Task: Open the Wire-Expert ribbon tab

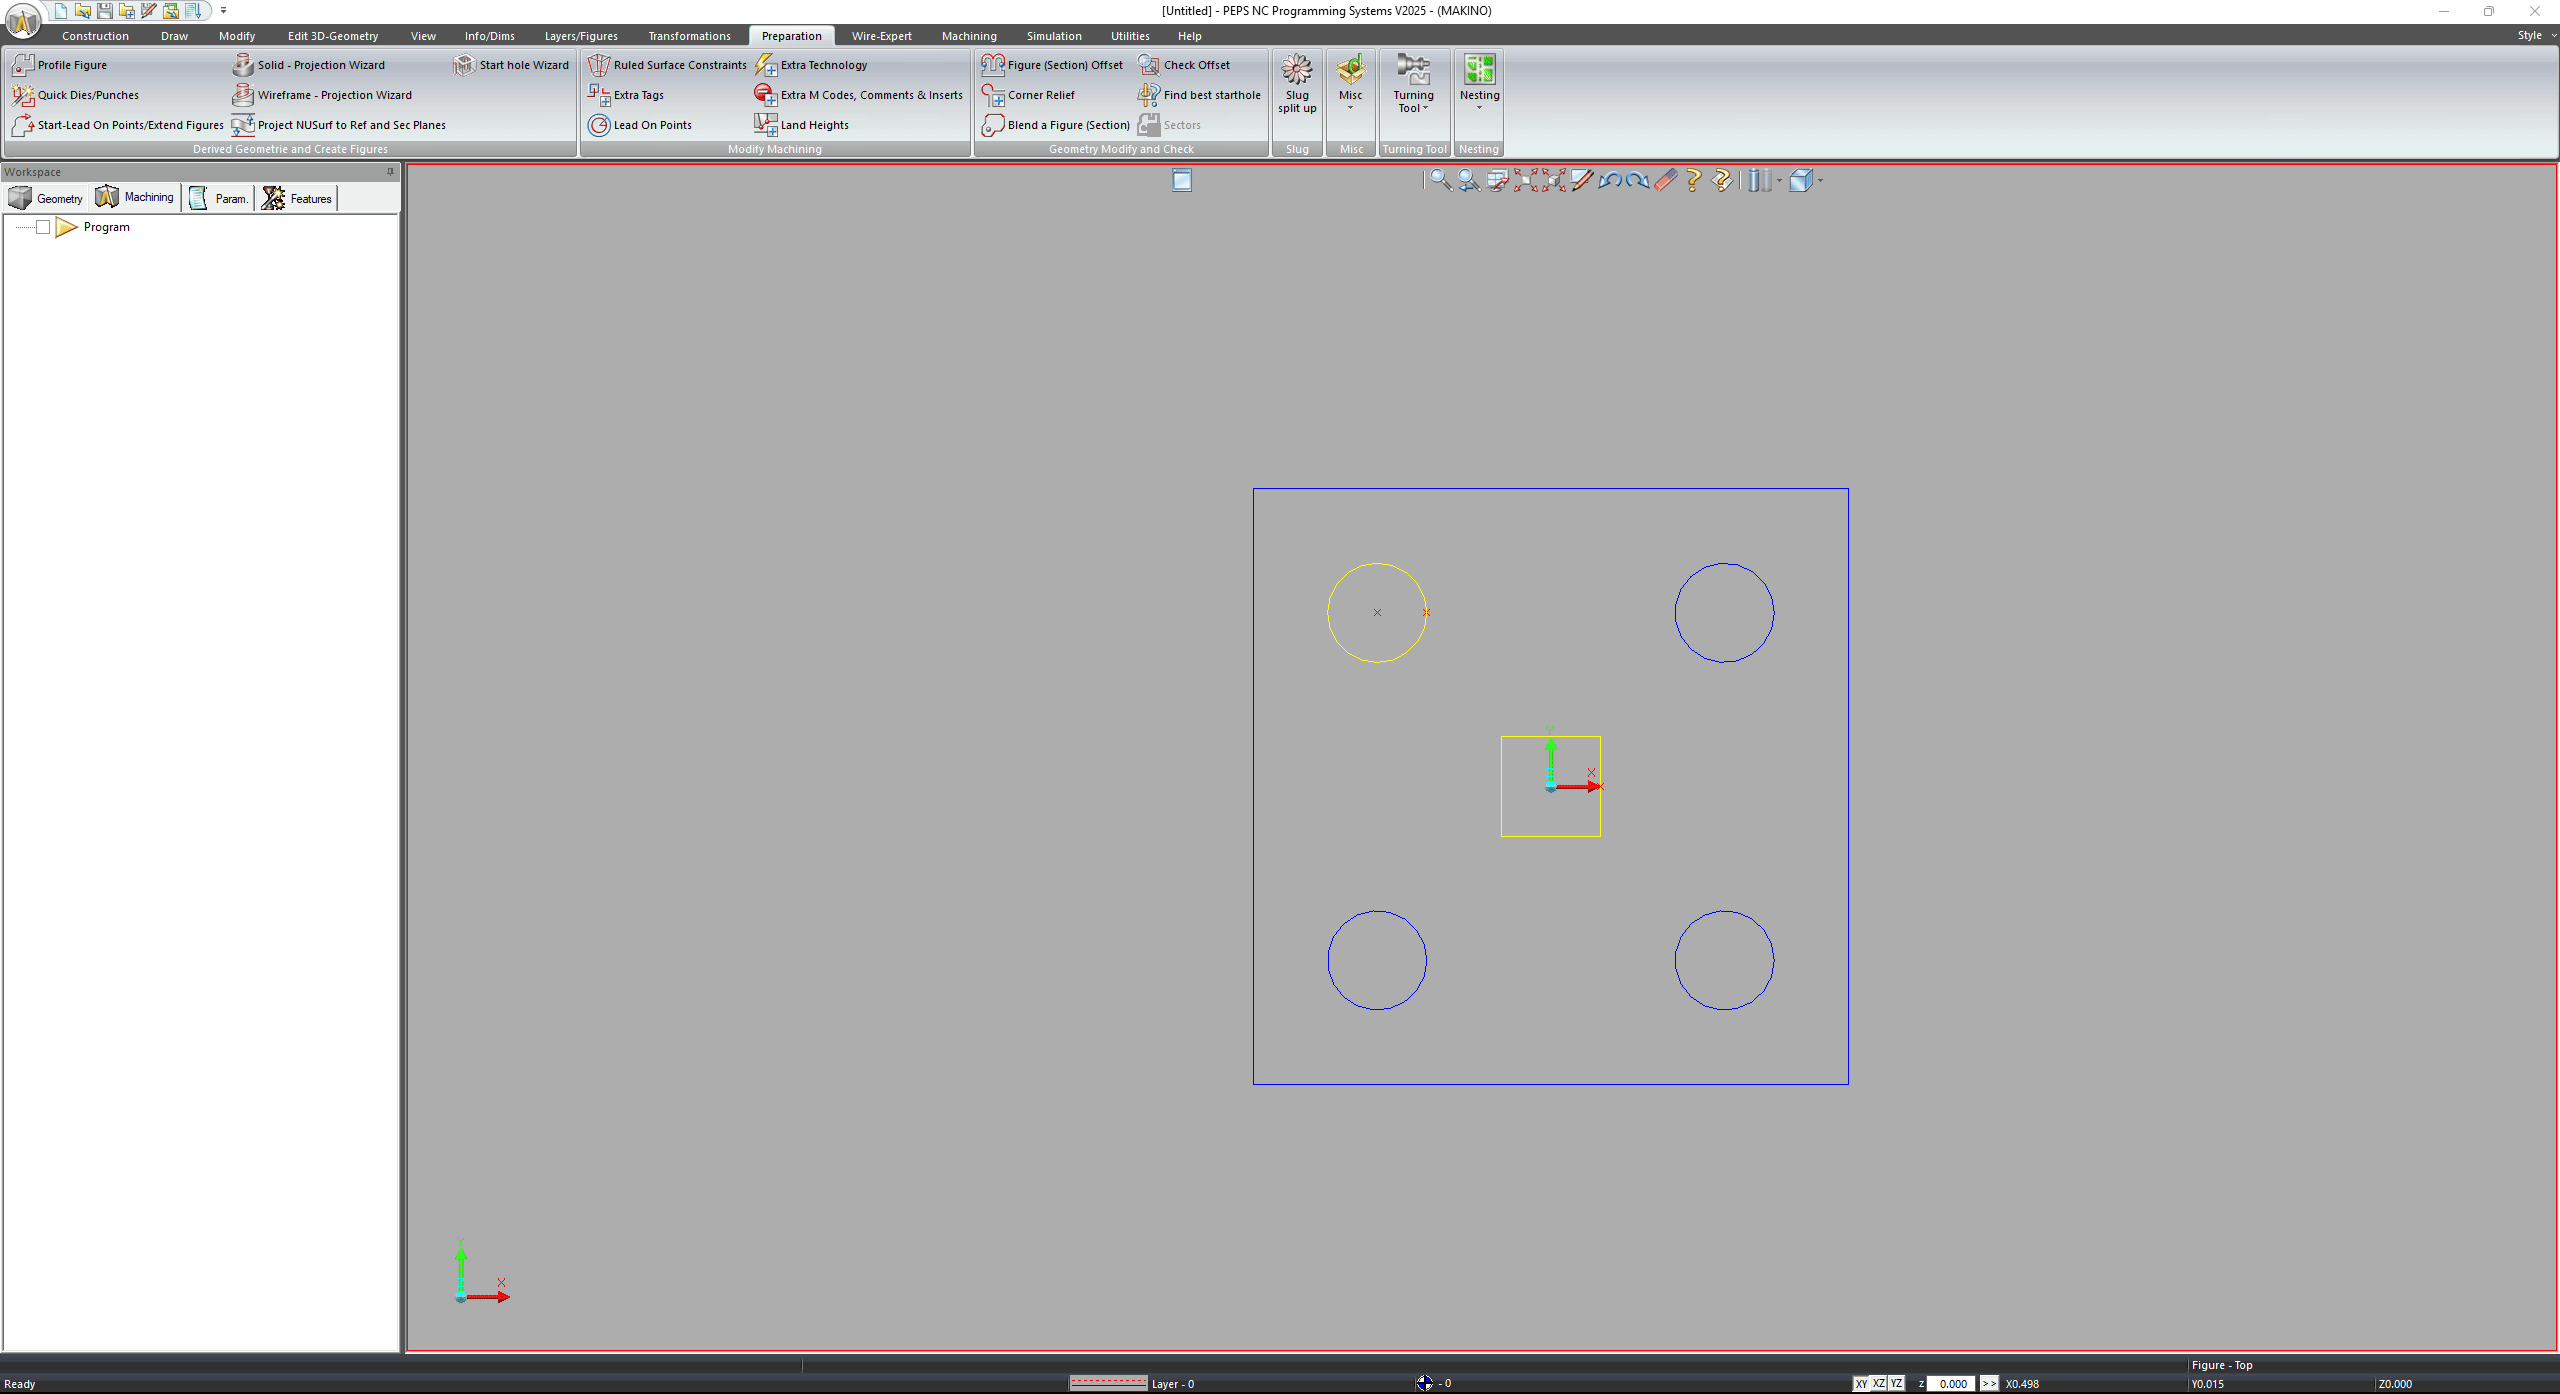Action: click(x=881, y=36)
